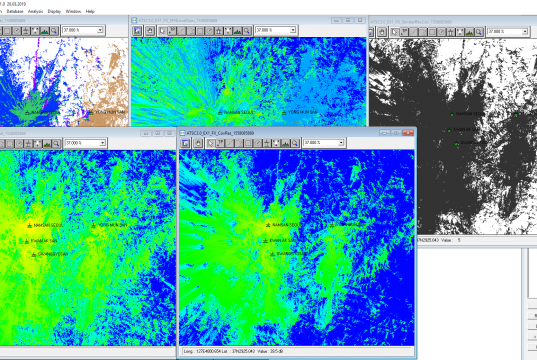Open the Analysis menu
The height and width of the screenshot is (360, 537).
(x=35, y=11)
